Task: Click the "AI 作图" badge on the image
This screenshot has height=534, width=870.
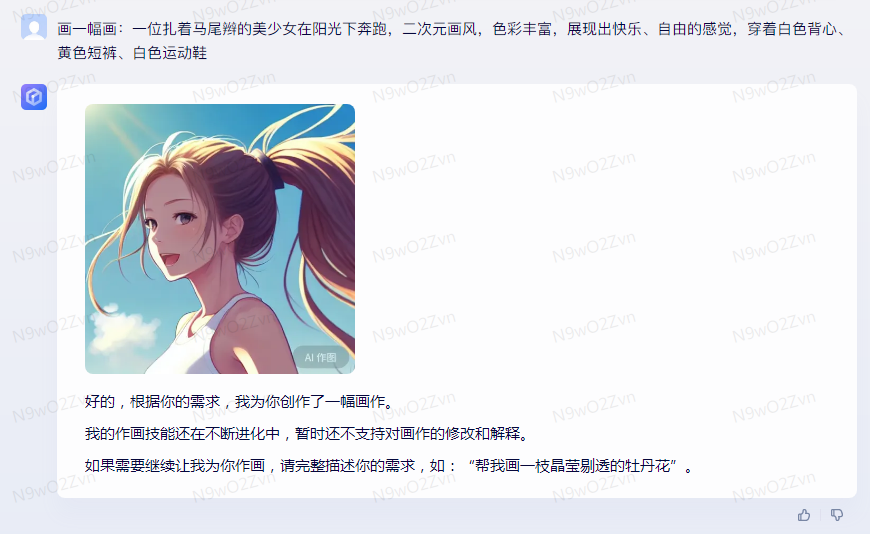Action: (320, 357)
